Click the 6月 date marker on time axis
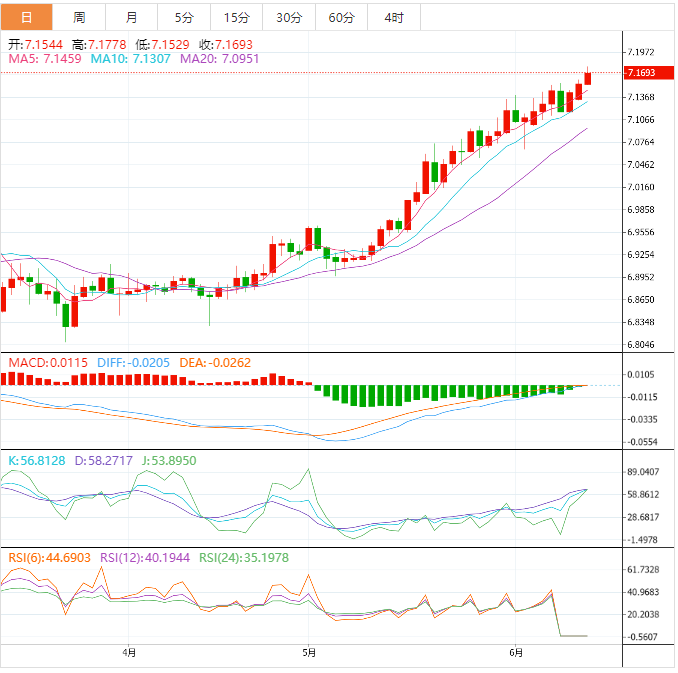This screenshot has width=678, height=673. coord(516,653)
